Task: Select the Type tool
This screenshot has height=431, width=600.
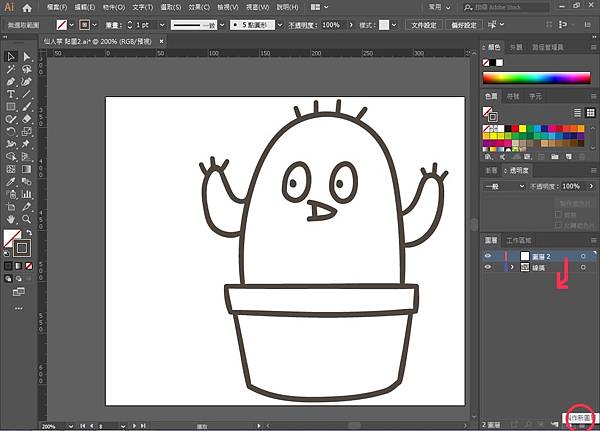Action: click(11, 94)
